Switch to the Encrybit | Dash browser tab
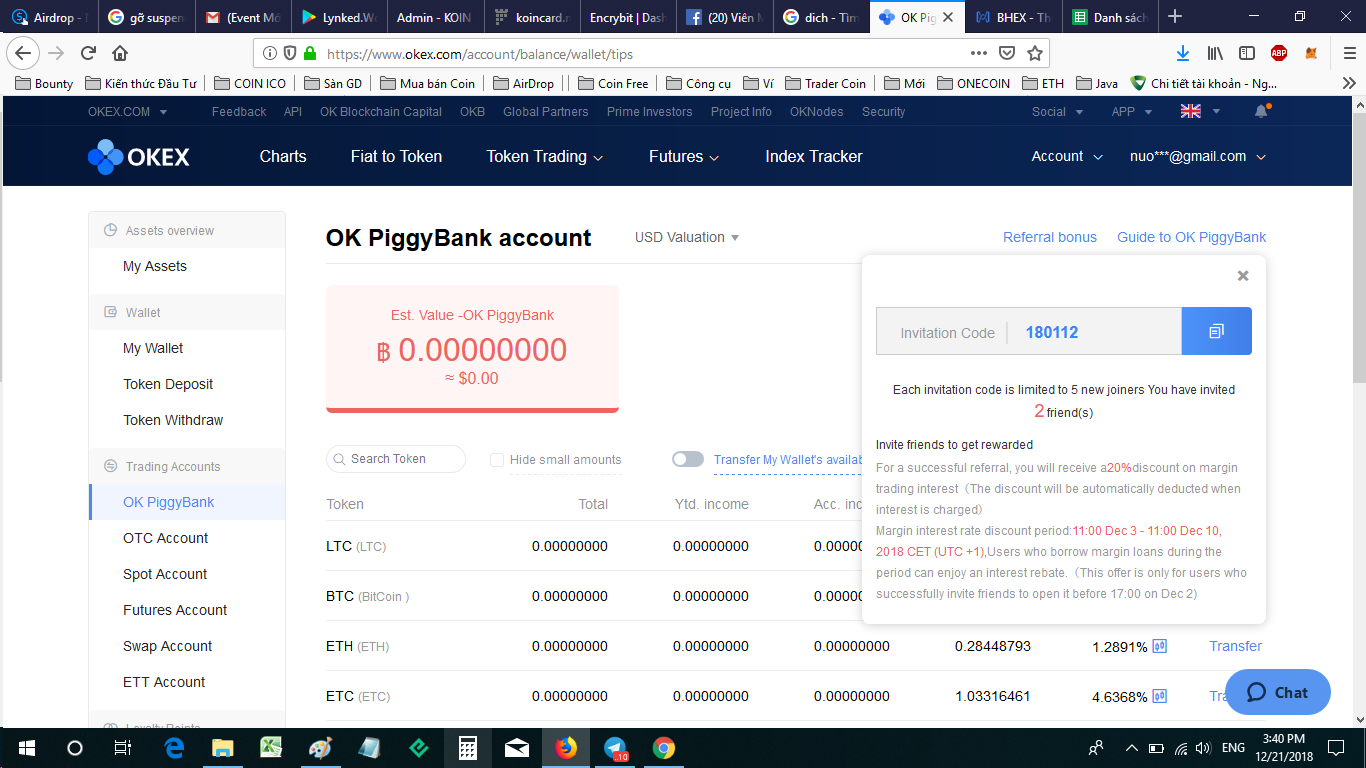Viewport: 1366px width, 768px height. (626, 17)
